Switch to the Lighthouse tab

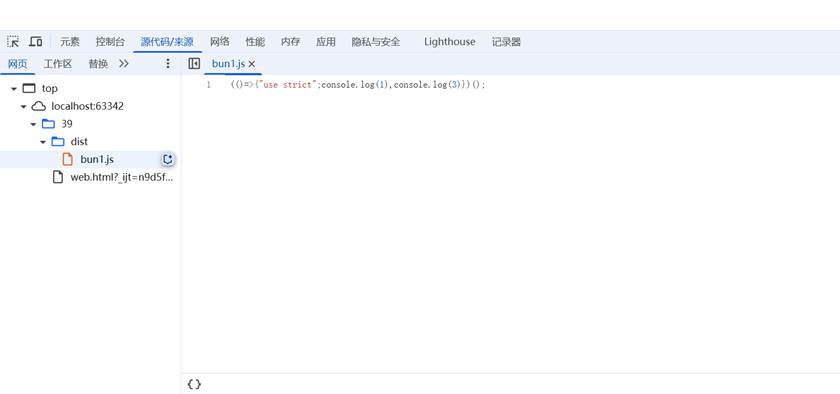[x=449, y=42]
